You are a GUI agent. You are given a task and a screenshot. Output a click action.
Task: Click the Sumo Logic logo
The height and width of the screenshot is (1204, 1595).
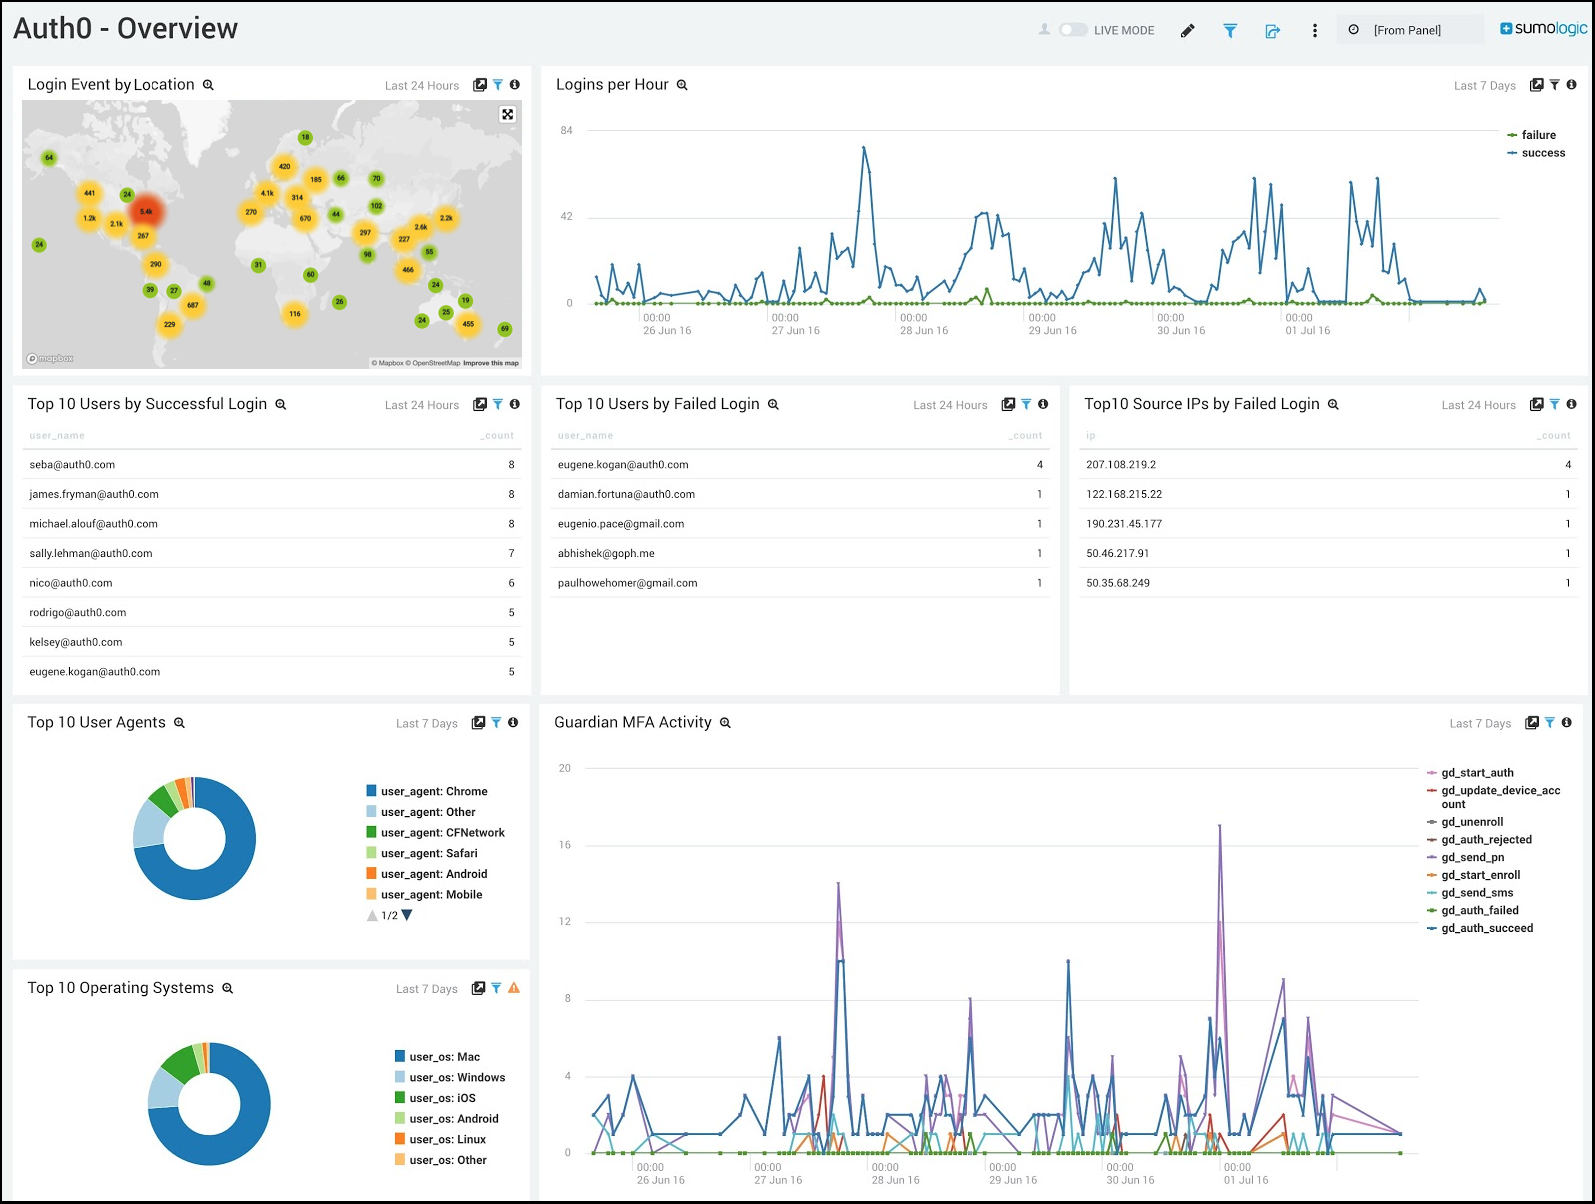1543,29
